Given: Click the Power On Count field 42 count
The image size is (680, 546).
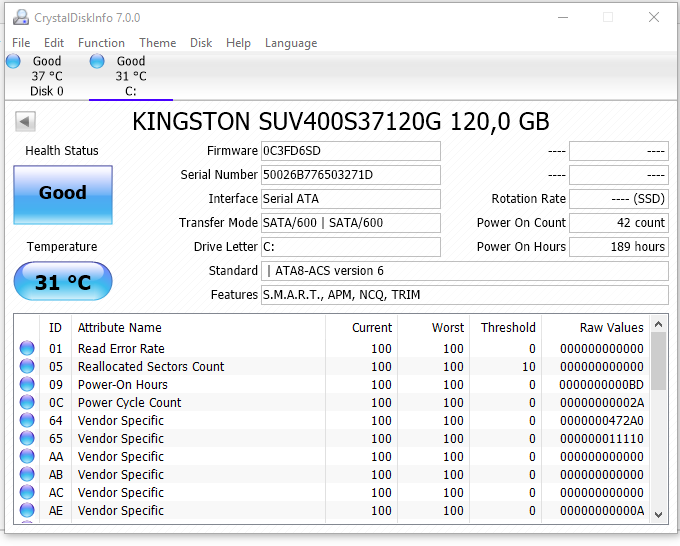Looking at the screenshot, I should click(619, 223).
